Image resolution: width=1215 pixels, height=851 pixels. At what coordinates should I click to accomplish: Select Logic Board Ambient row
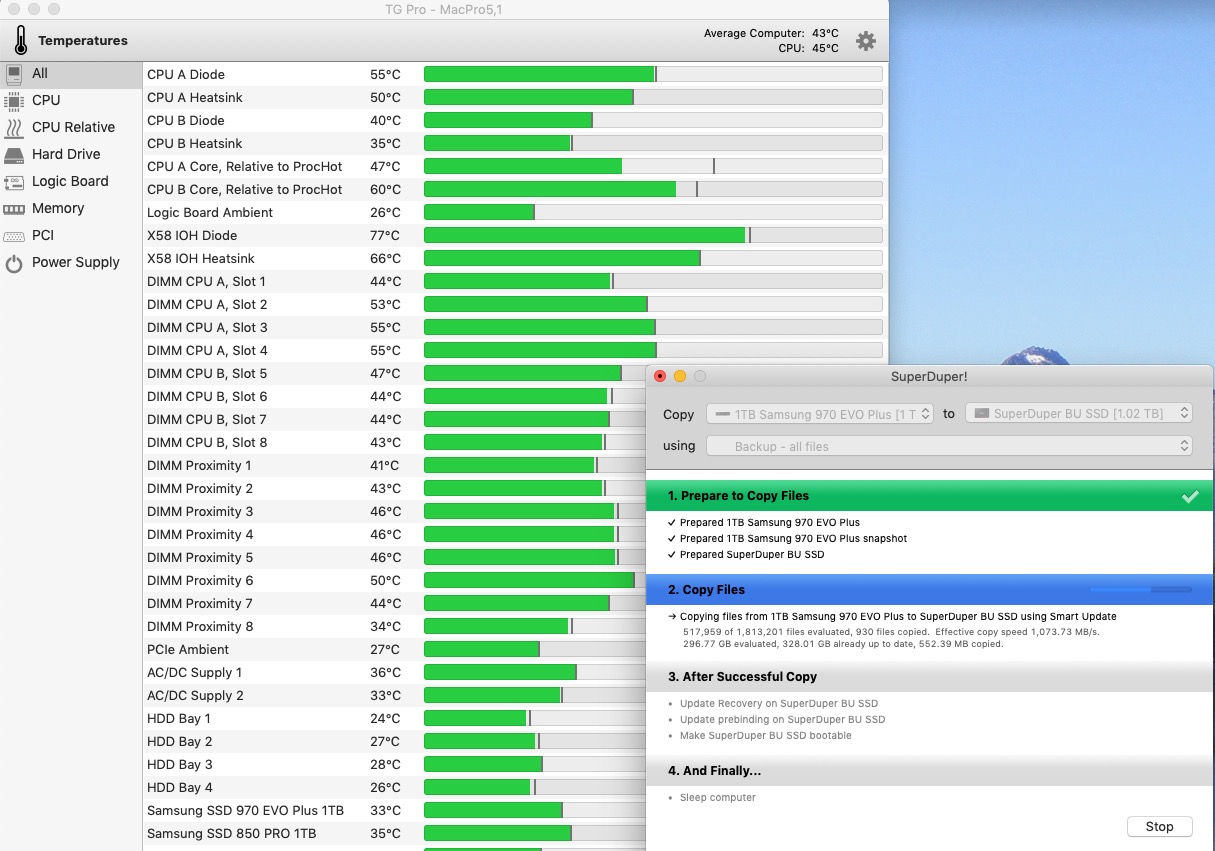tap(515, 212)
